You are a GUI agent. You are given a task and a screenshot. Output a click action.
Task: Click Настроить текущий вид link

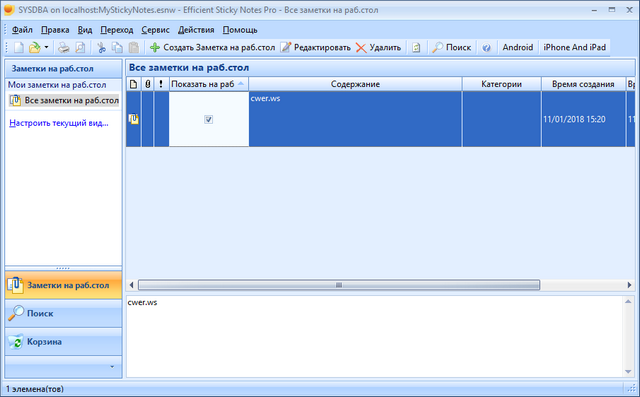[x=59, y=123]
